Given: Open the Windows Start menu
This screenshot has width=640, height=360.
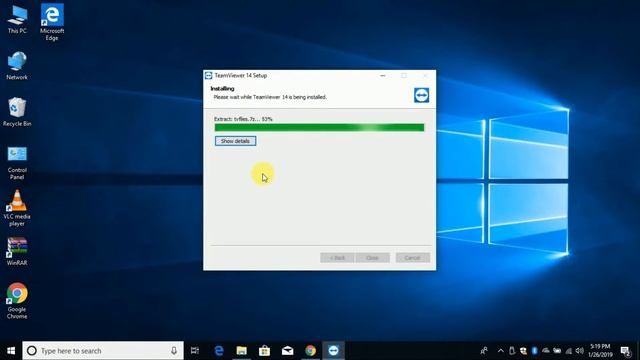Looking at the screenshot, I should 11,351.
